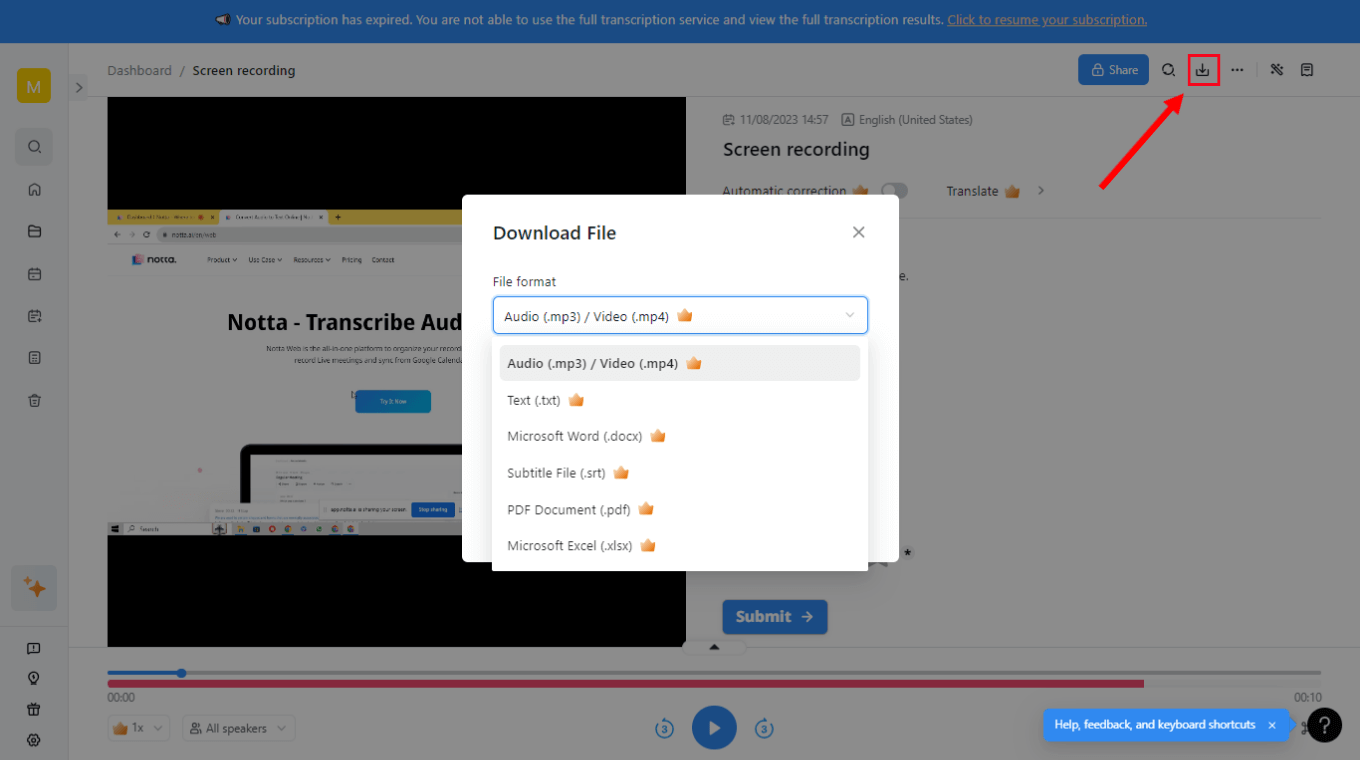Open the folders icon in sidebar

(x=34, y=231)
